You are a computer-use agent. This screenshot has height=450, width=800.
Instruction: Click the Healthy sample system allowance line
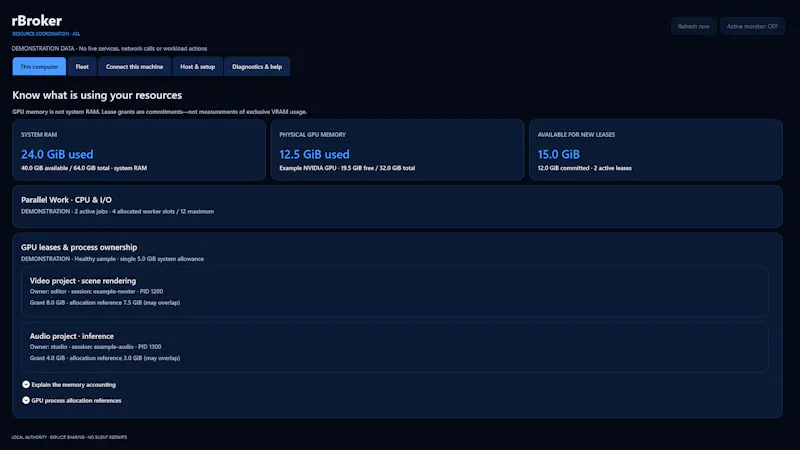coord(112,259)
